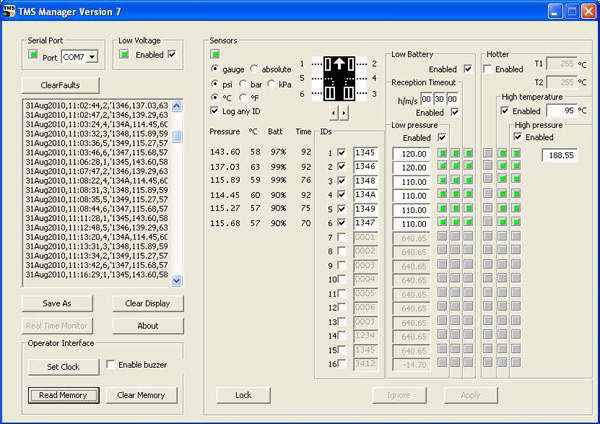Click High temperature value field 95
Screen dimensions: 600x424
562,111
